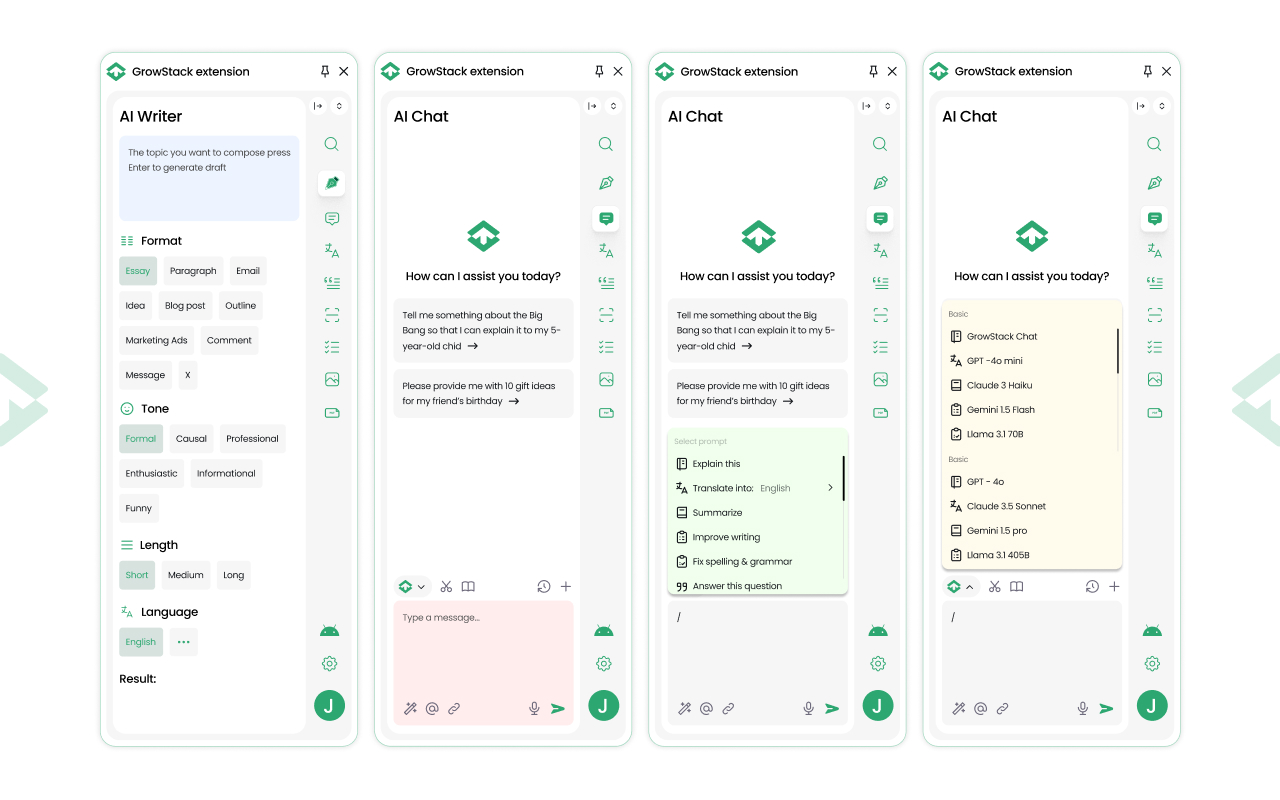
Task: Expand the model selector above pink message box
Action: click(x=412, y=587)
